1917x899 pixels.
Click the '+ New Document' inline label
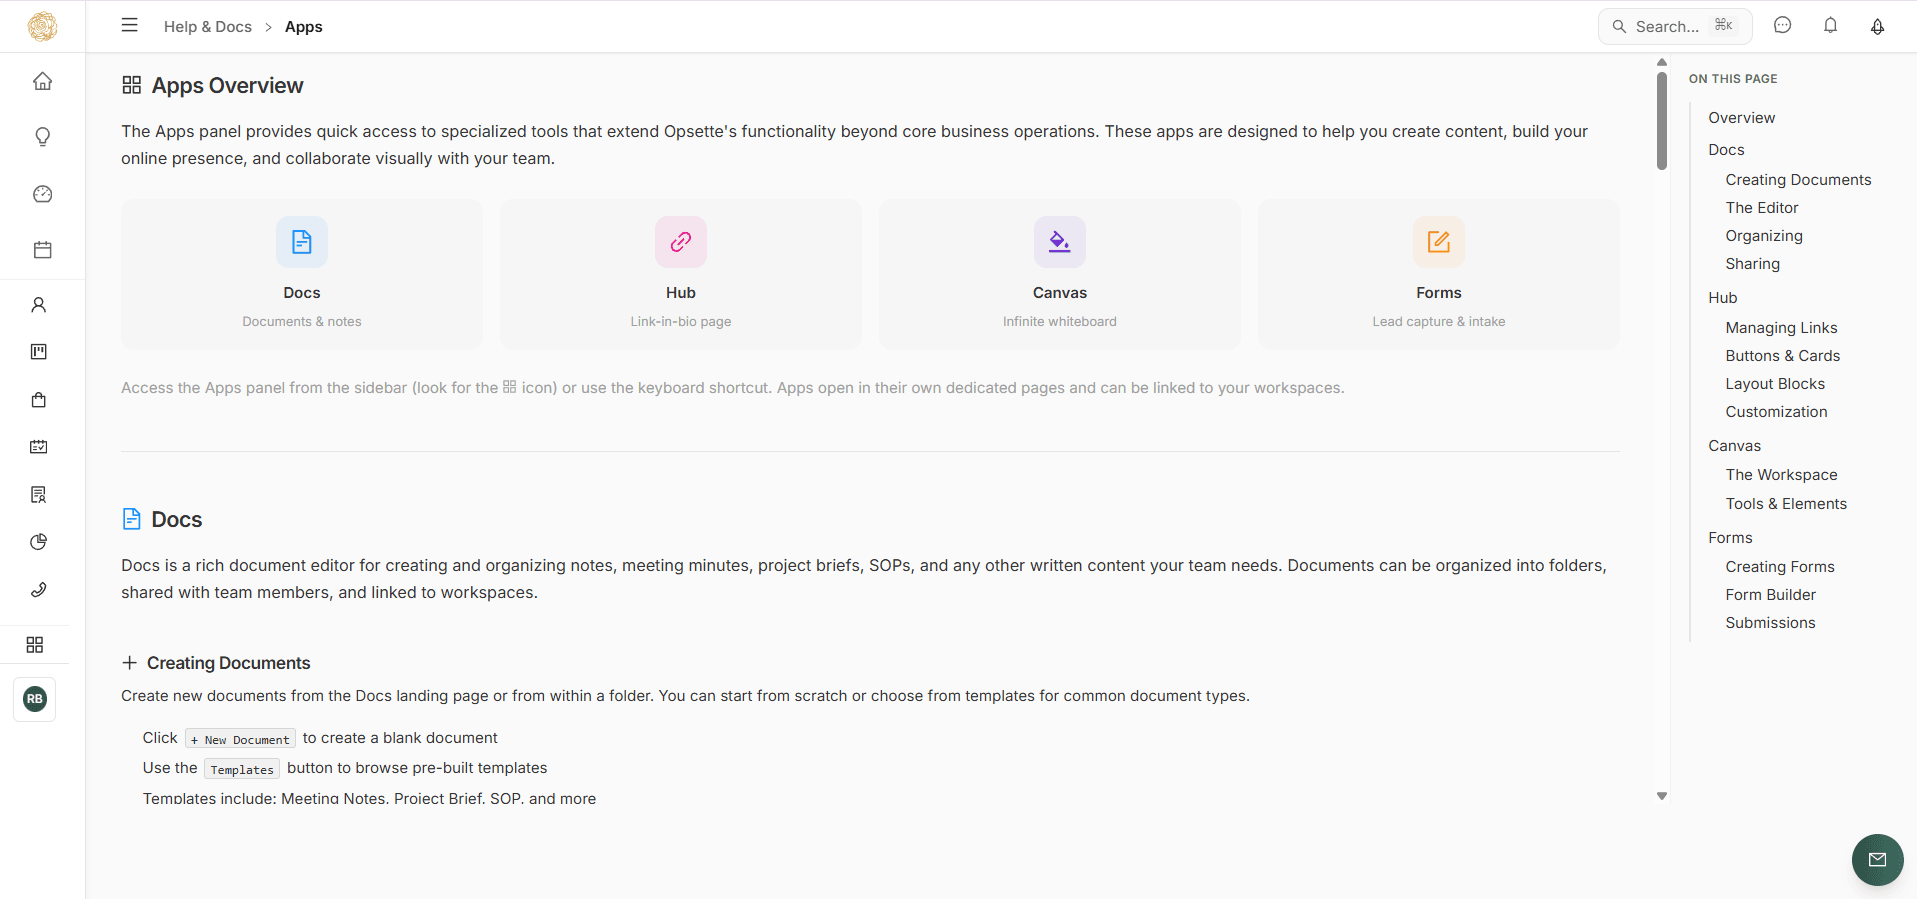pyautogui.click(x=240, y=739)
